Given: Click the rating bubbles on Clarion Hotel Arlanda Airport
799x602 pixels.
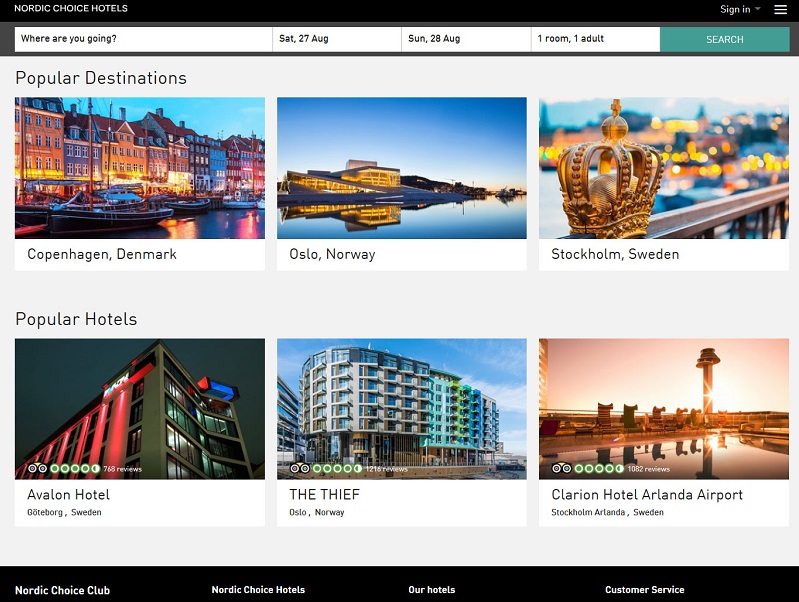Looking at the screenshot, I should click(599, 468).
